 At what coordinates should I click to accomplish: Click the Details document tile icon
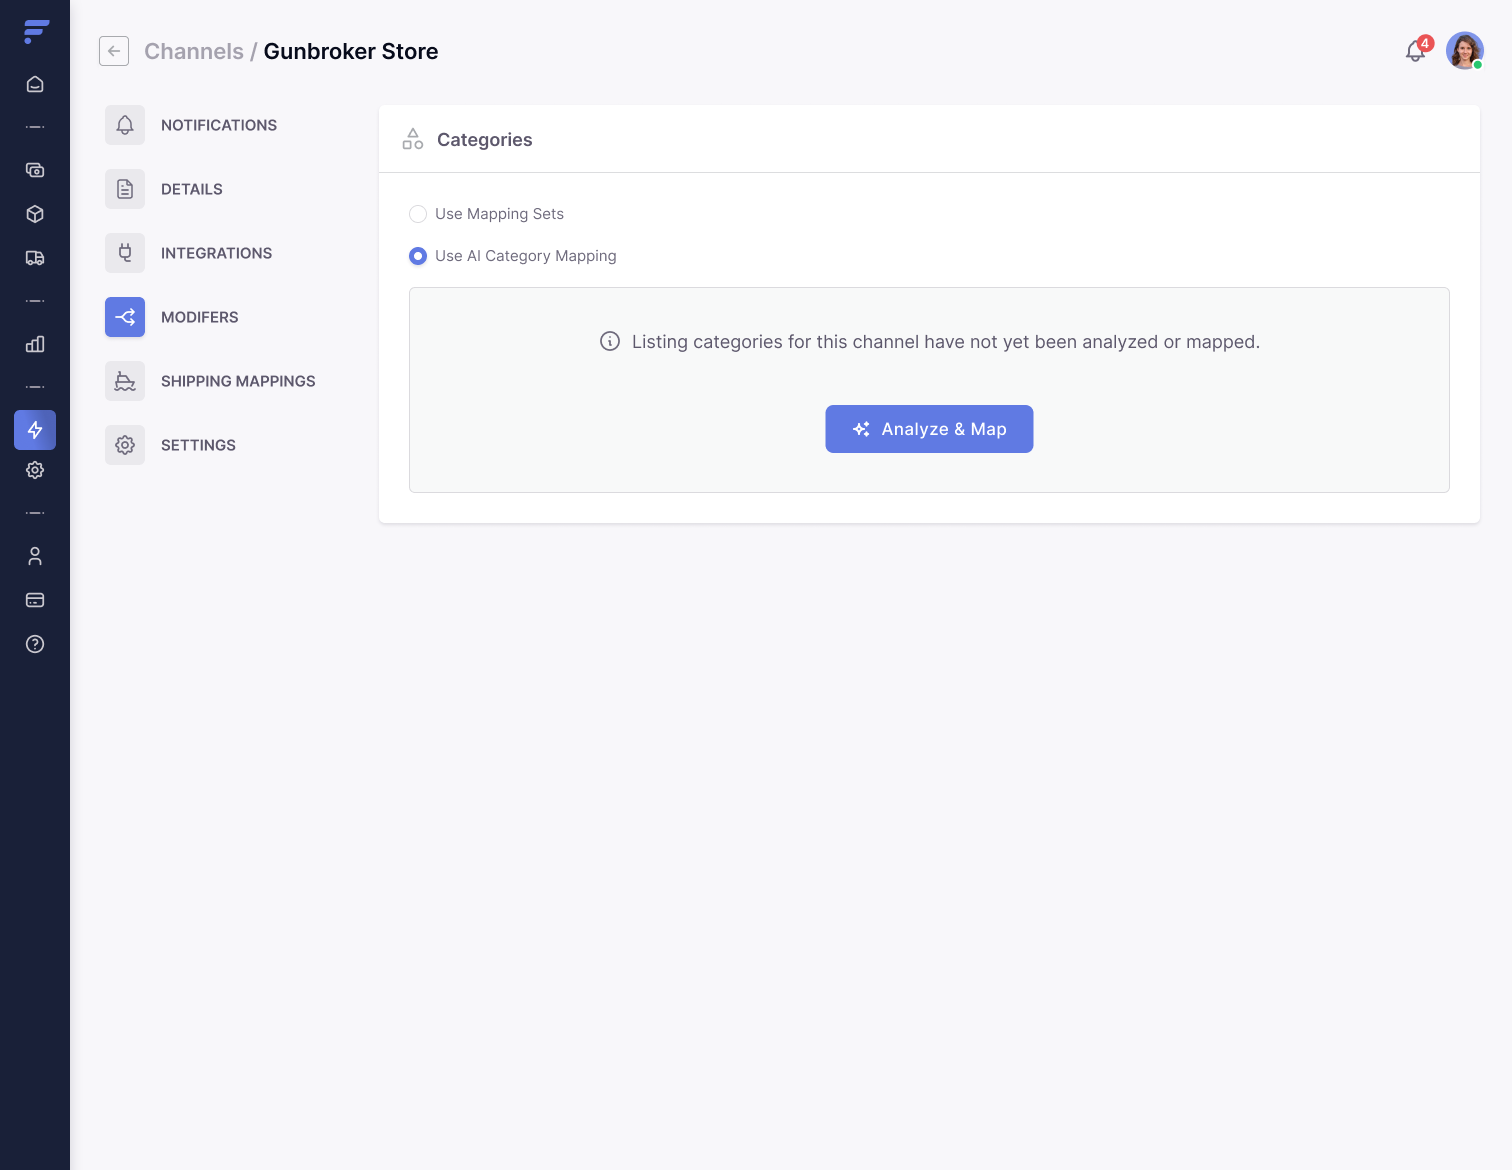point(125,189)
